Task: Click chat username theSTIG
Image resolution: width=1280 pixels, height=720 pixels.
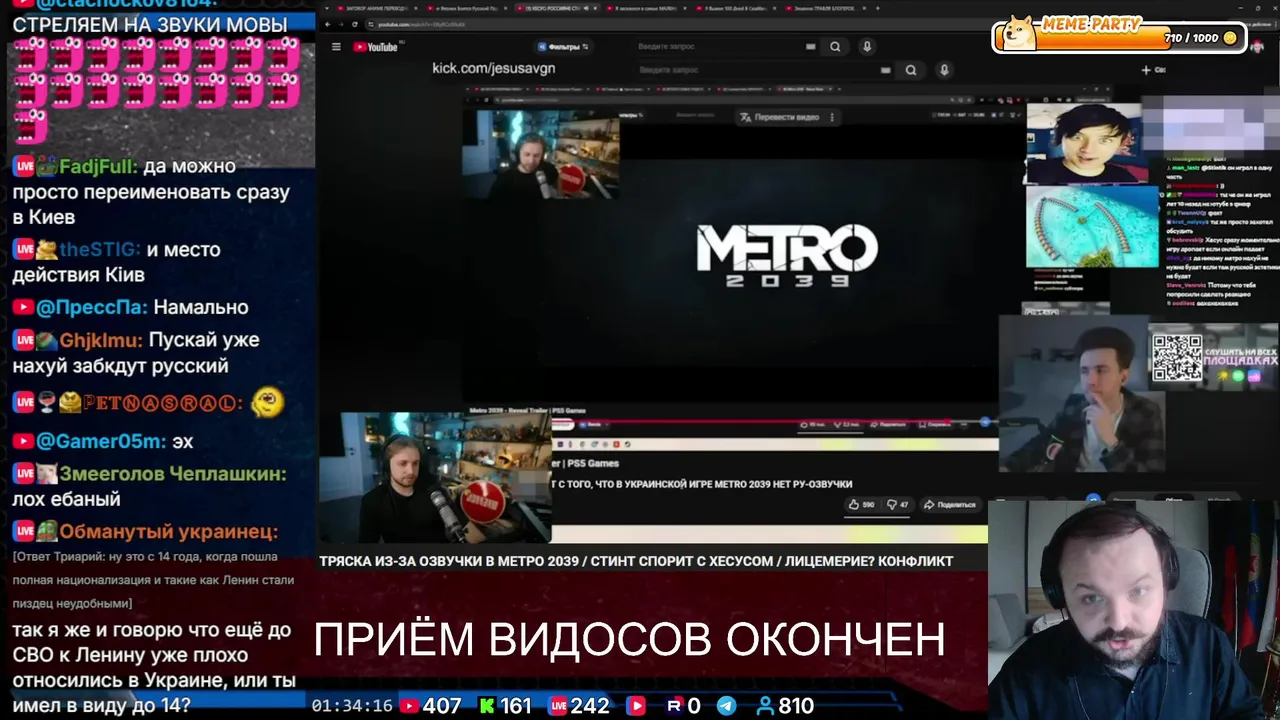Action: pos(99,249)
